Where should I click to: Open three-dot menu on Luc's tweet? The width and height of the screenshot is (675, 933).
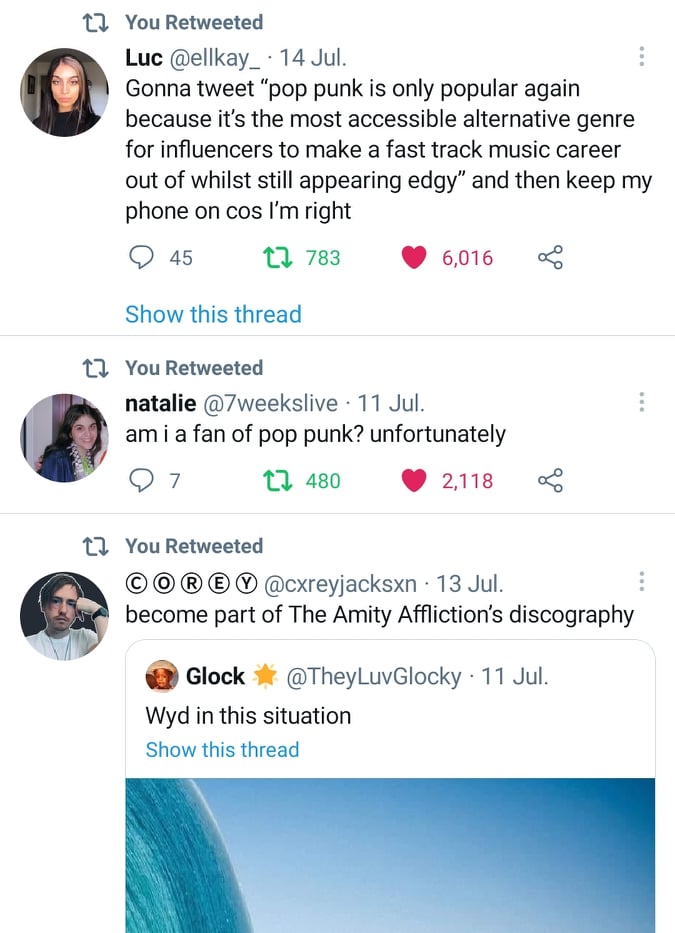641,57
